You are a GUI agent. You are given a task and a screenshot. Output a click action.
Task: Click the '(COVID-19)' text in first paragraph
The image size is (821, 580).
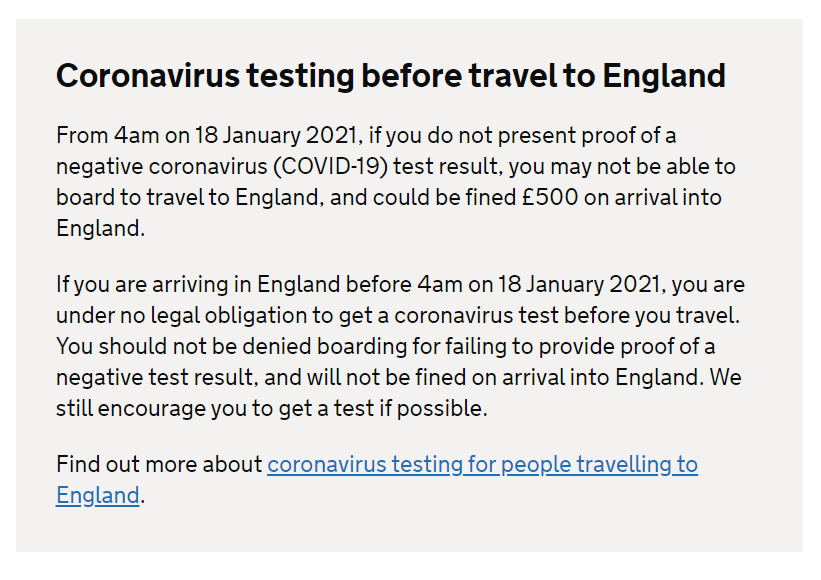point(330,166)
